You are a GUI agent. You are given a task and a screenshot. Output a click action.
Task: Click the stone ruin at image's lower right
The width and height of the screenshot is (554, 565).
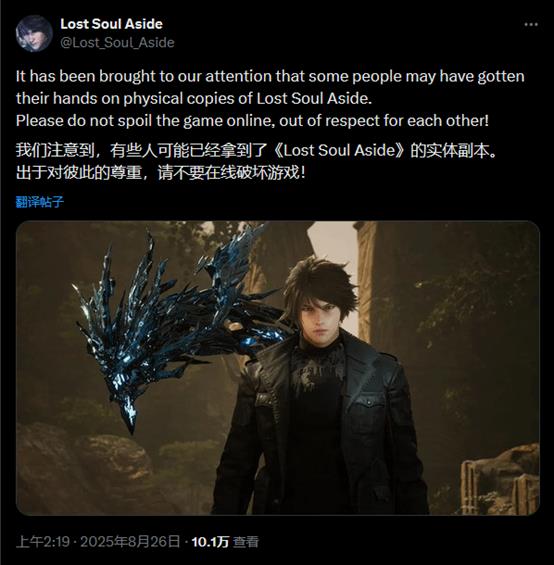click(x=500, y=479)
